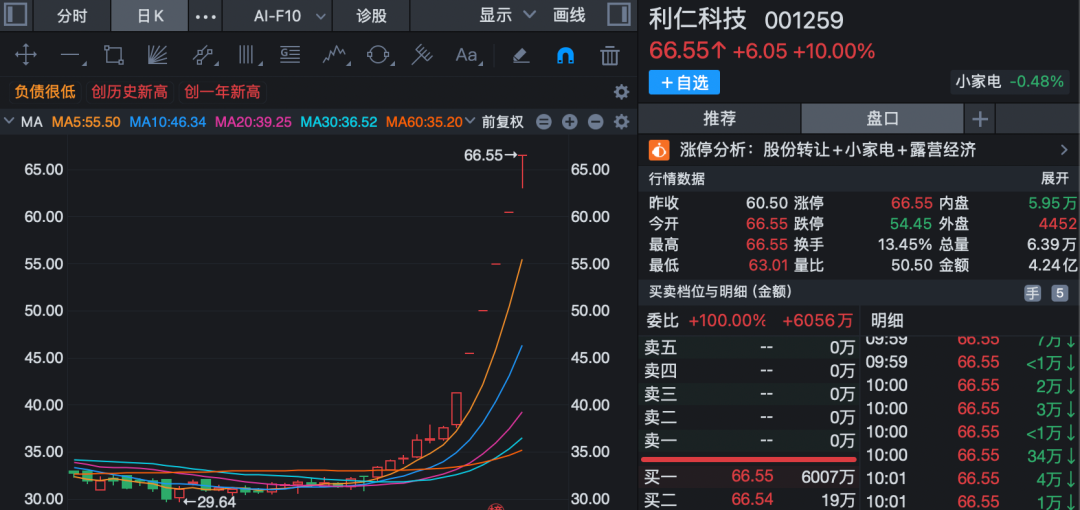The height and width of the screenshot is (510, 1080).
Task: Click the trash delete drawings icon
Action: [610, 55]
